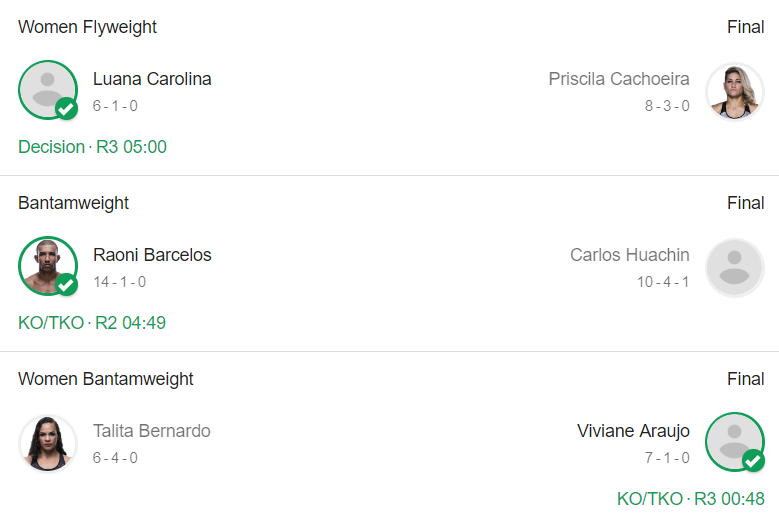Image resolution: width=779 pixels, height=518 pixels.
Task: Select Carlos Huachin name text
Action: [630, 255]
